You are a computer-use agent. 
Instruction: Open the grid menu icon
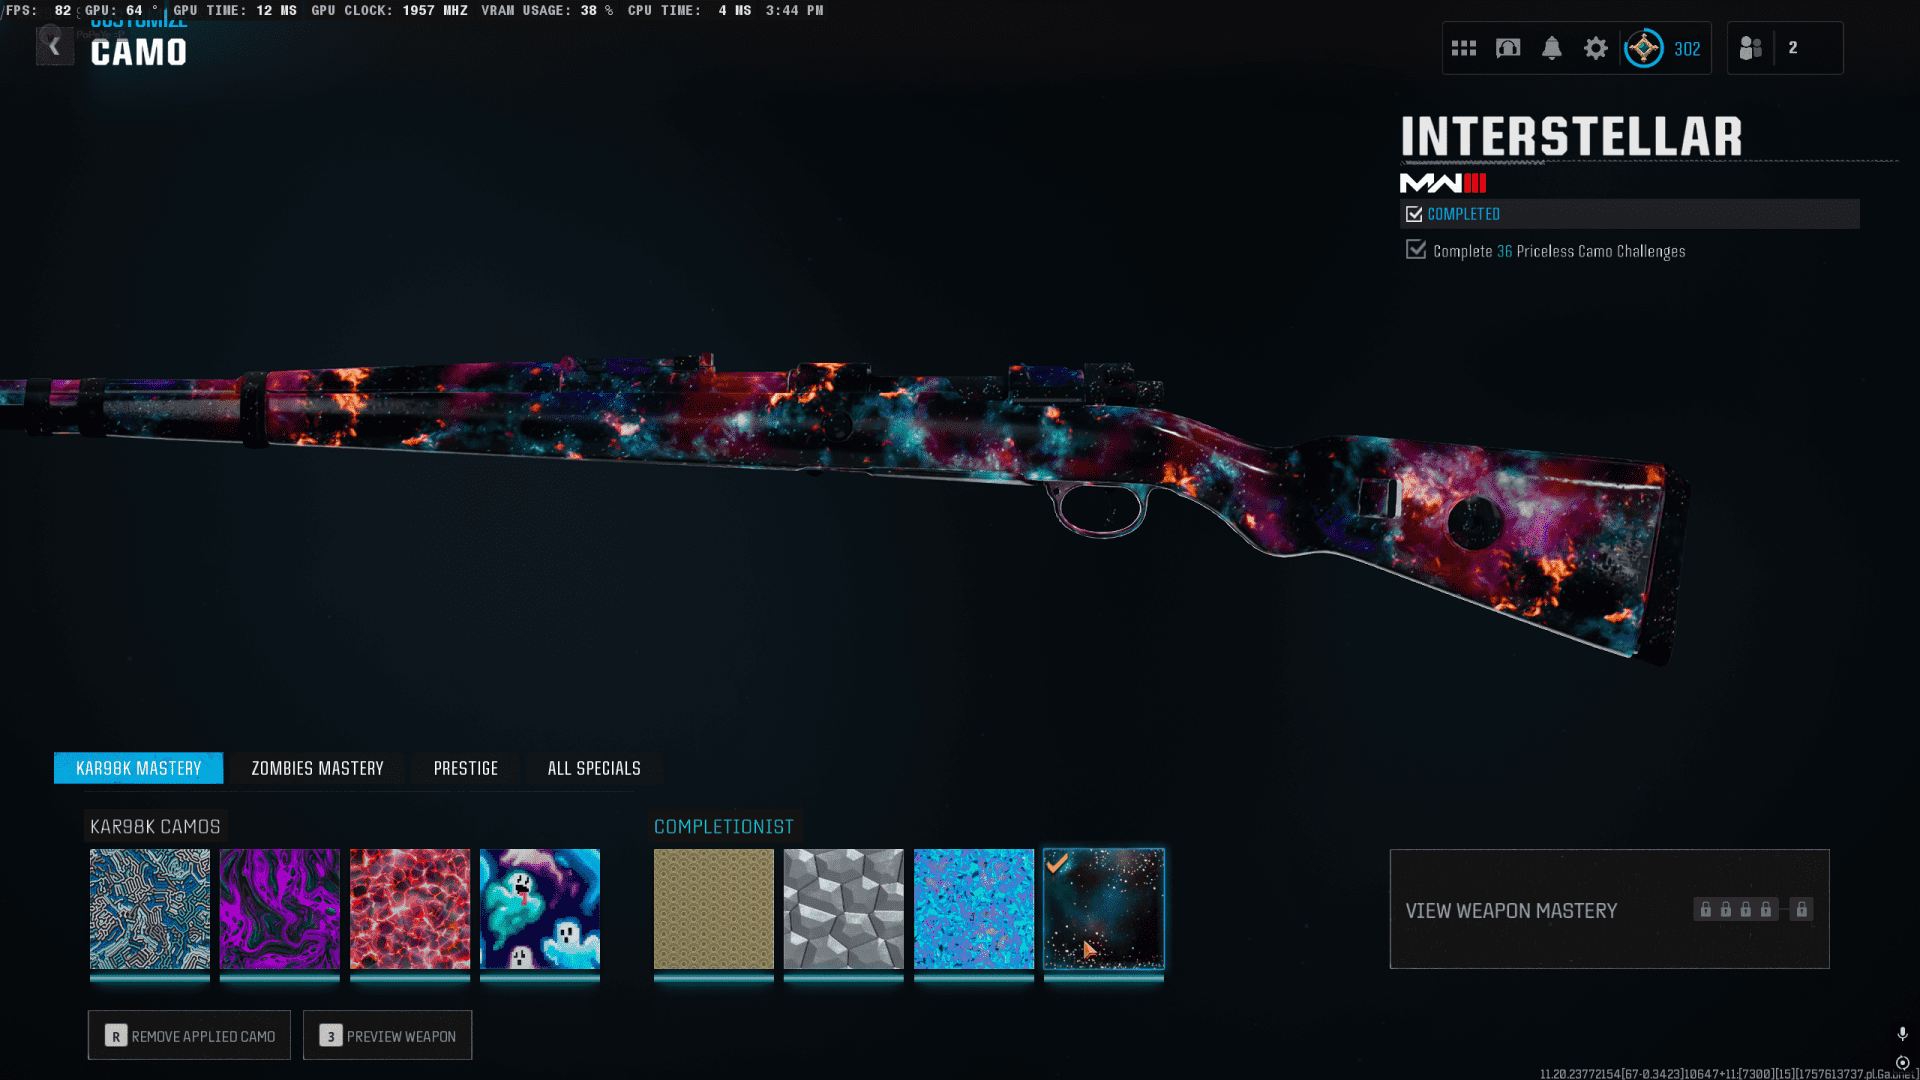1464,48
